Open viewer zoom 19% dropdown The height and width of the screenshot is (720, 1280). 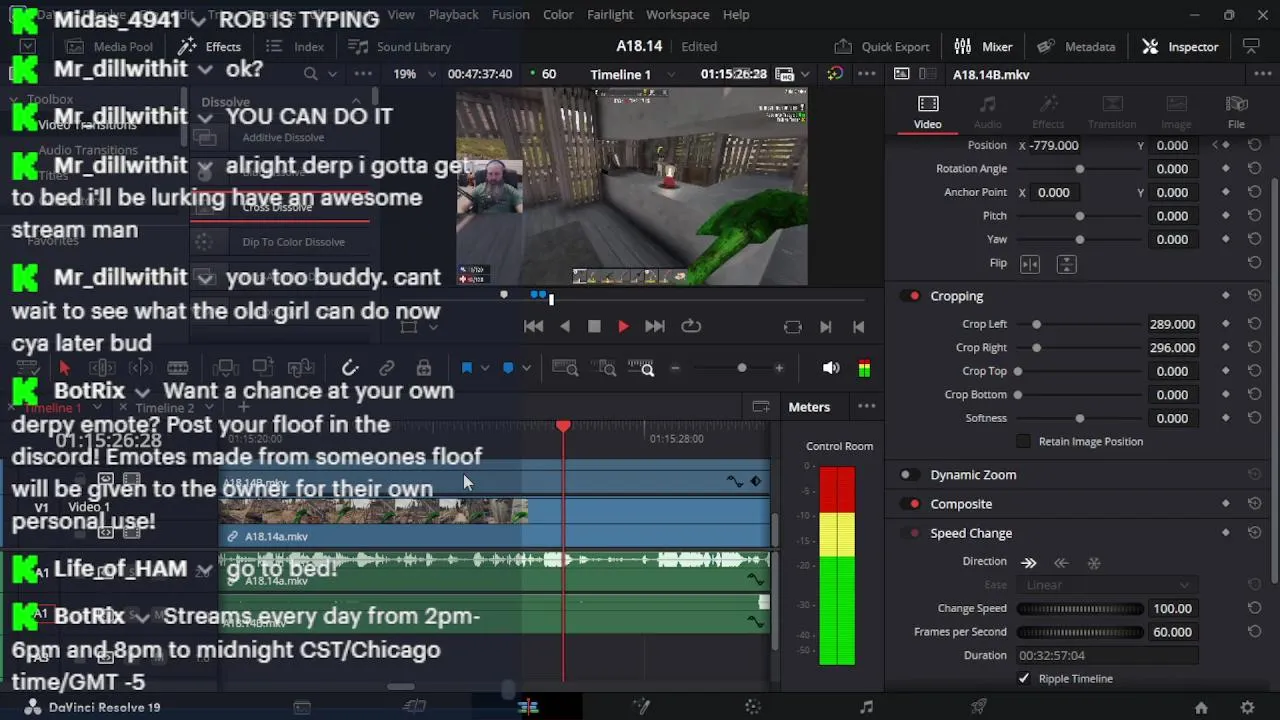coord(414,74)
